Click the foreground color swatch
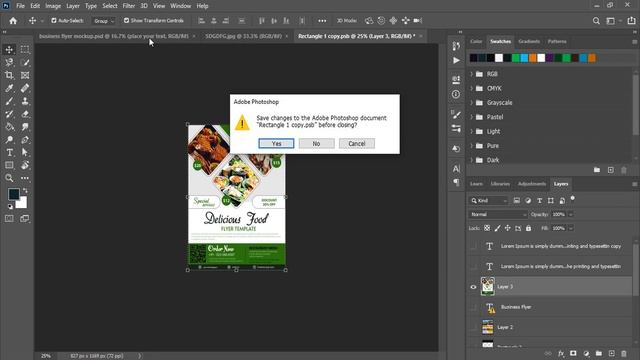 pos(13,194)
